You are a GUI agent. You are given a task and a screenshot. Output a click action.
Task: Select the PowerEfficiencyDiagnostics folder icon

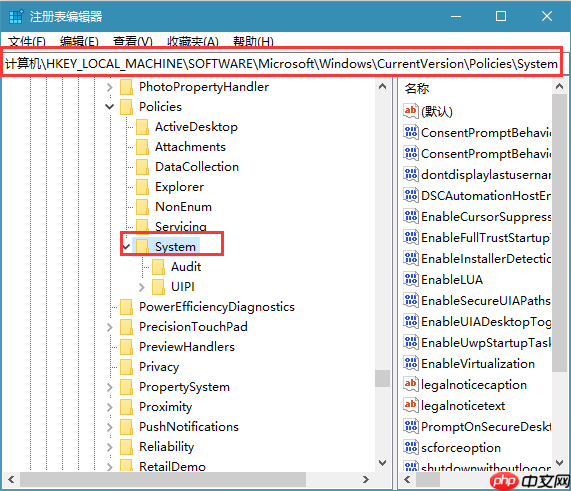pos(126,307)
